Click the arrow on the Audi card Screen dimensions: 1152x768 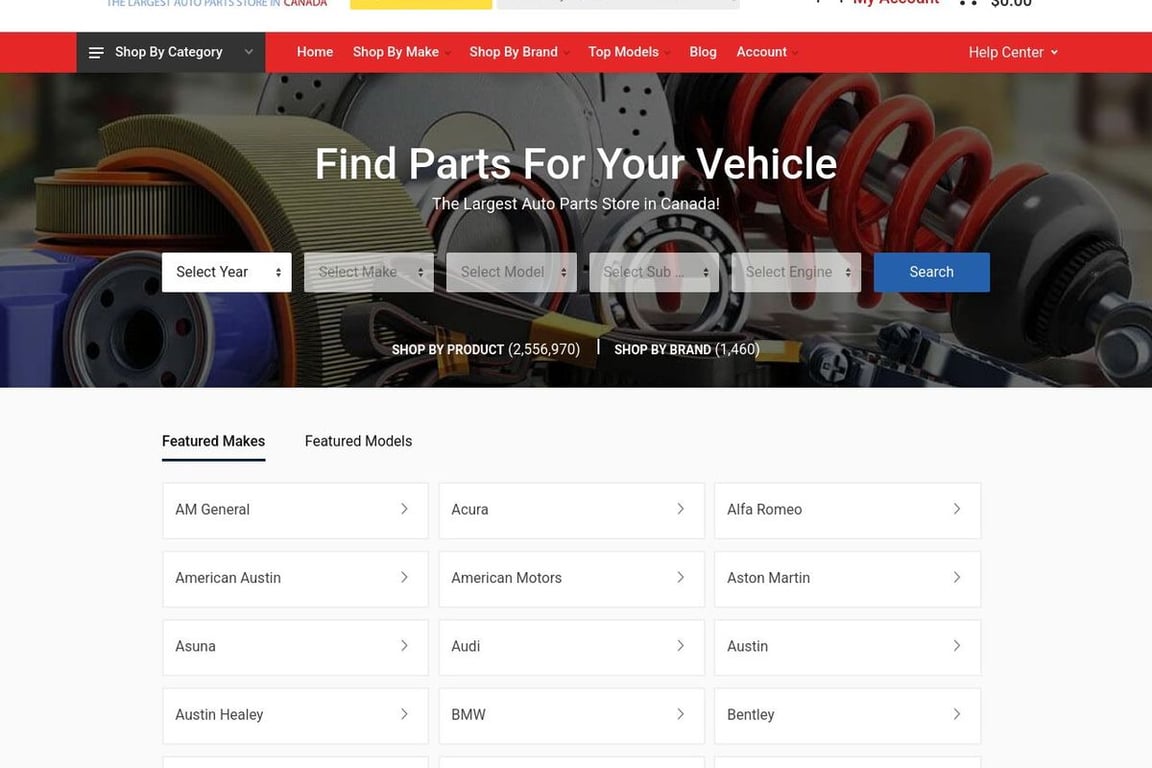[x=680, y=646]
